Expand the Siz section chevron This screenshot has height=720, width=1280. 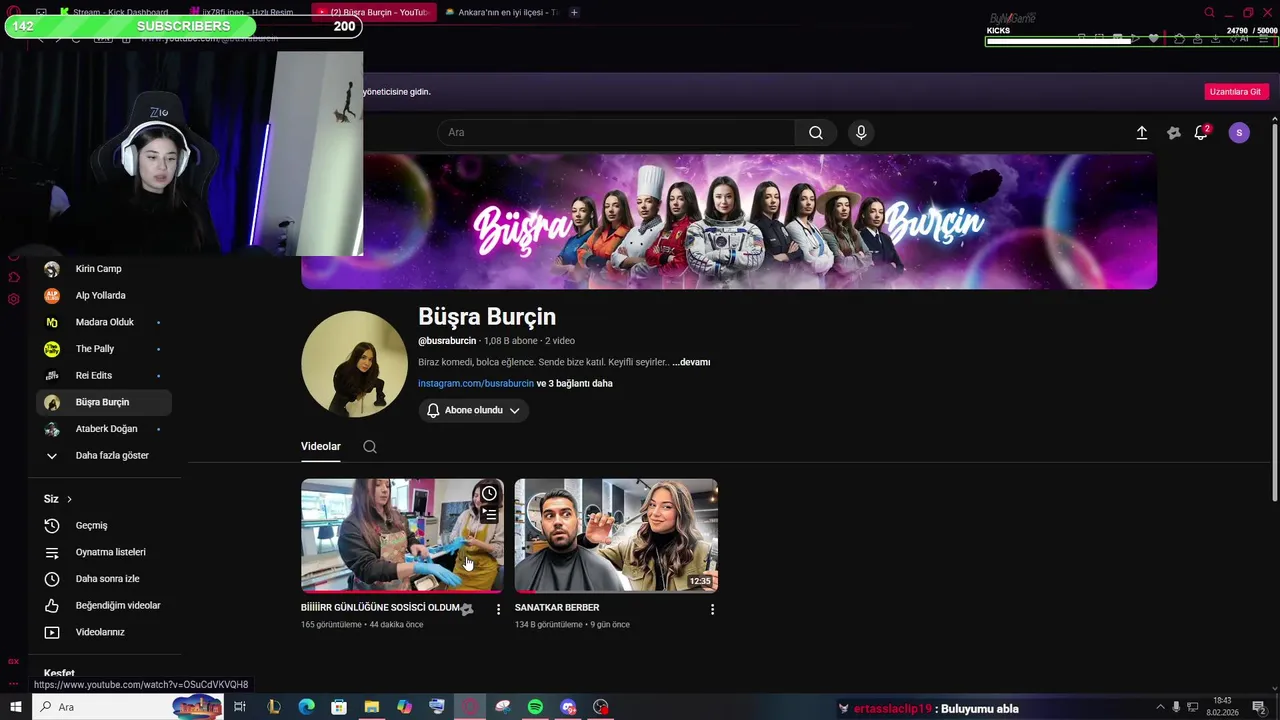click(69, 499)
